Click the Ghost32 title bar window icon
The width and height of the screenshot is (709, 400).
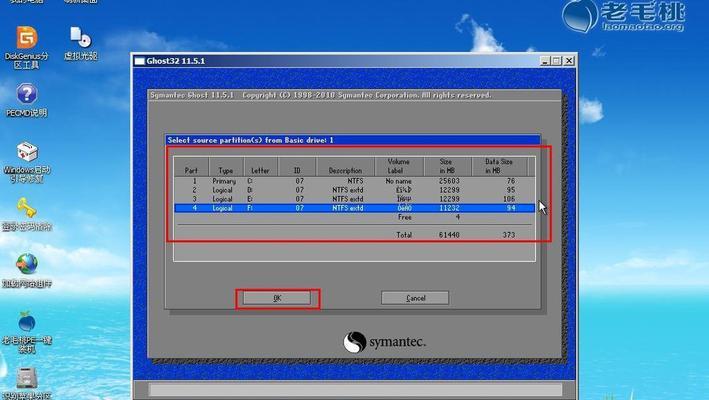pyautogui.click(x=140, y=61)
